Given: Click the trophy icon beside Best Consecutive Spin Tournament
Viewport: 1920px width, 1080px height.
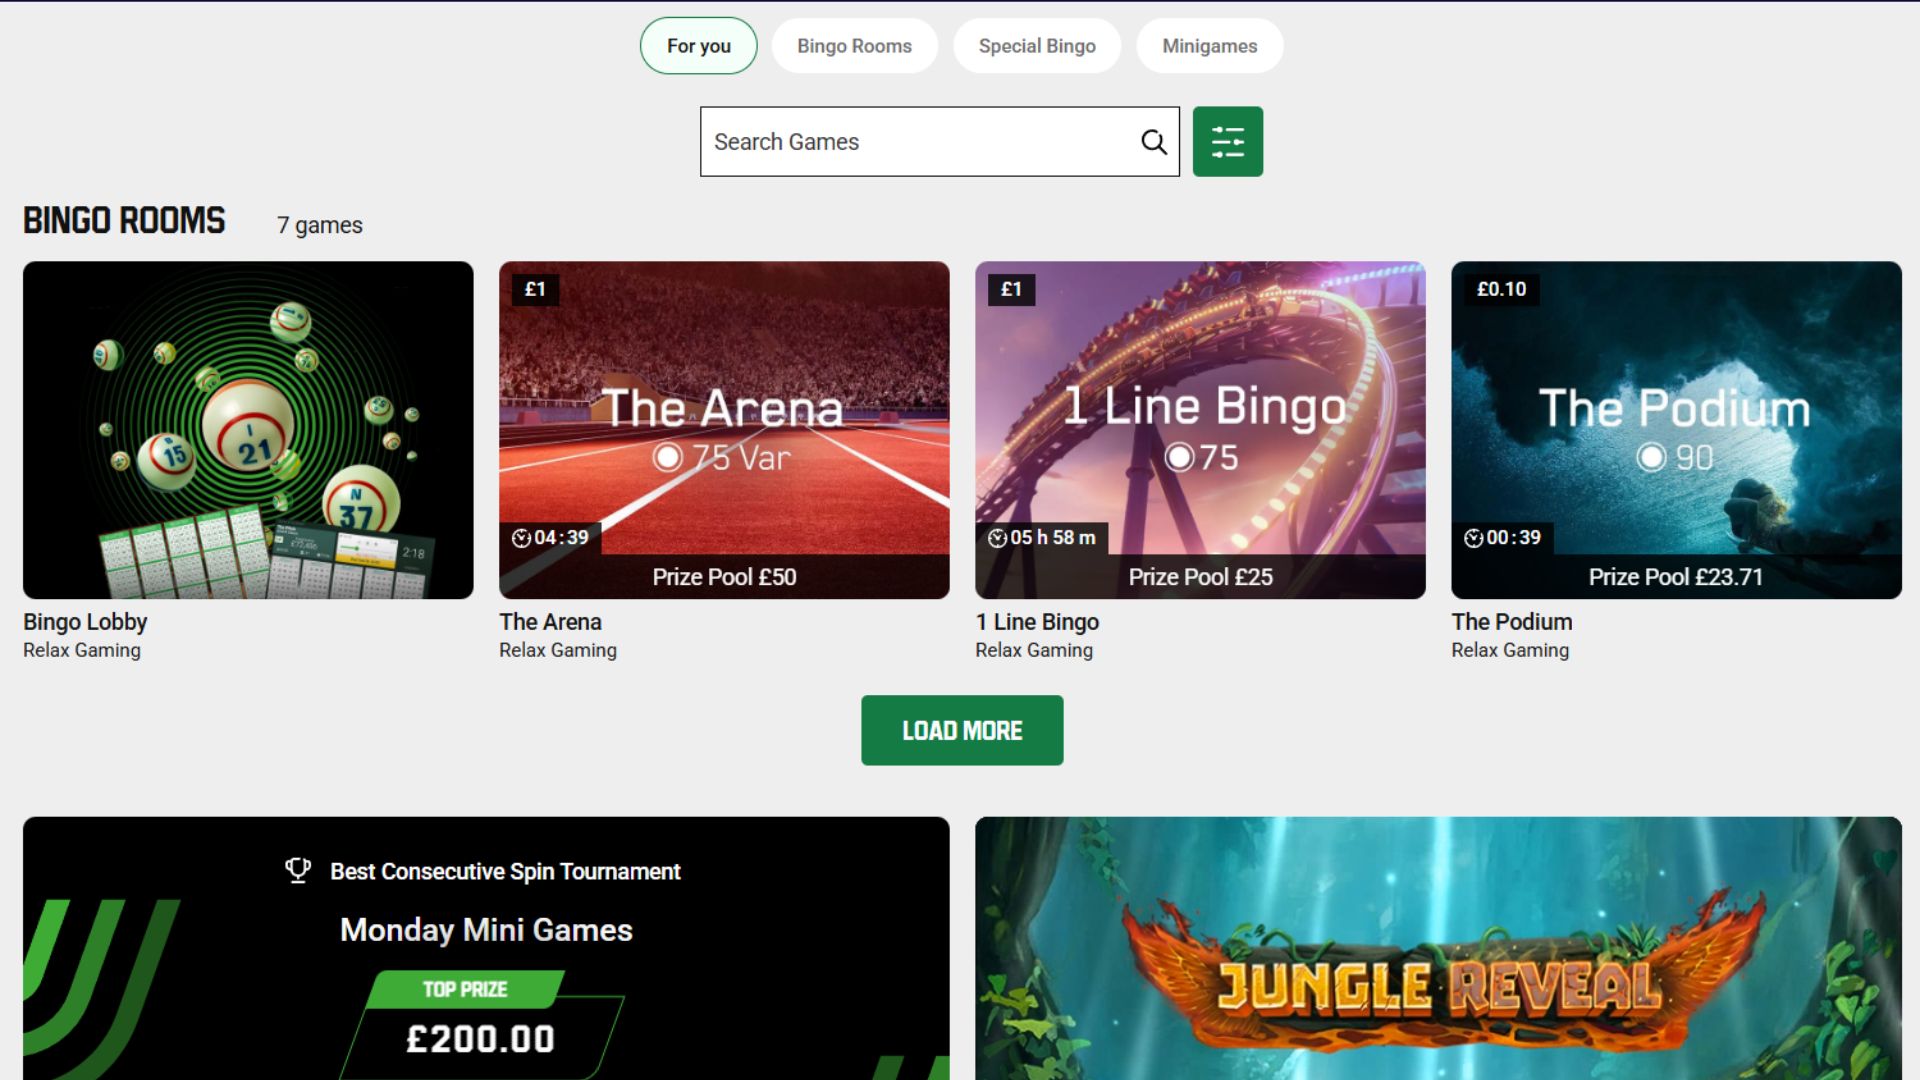Looking at the screenshot, I should [x=298, y=871].
